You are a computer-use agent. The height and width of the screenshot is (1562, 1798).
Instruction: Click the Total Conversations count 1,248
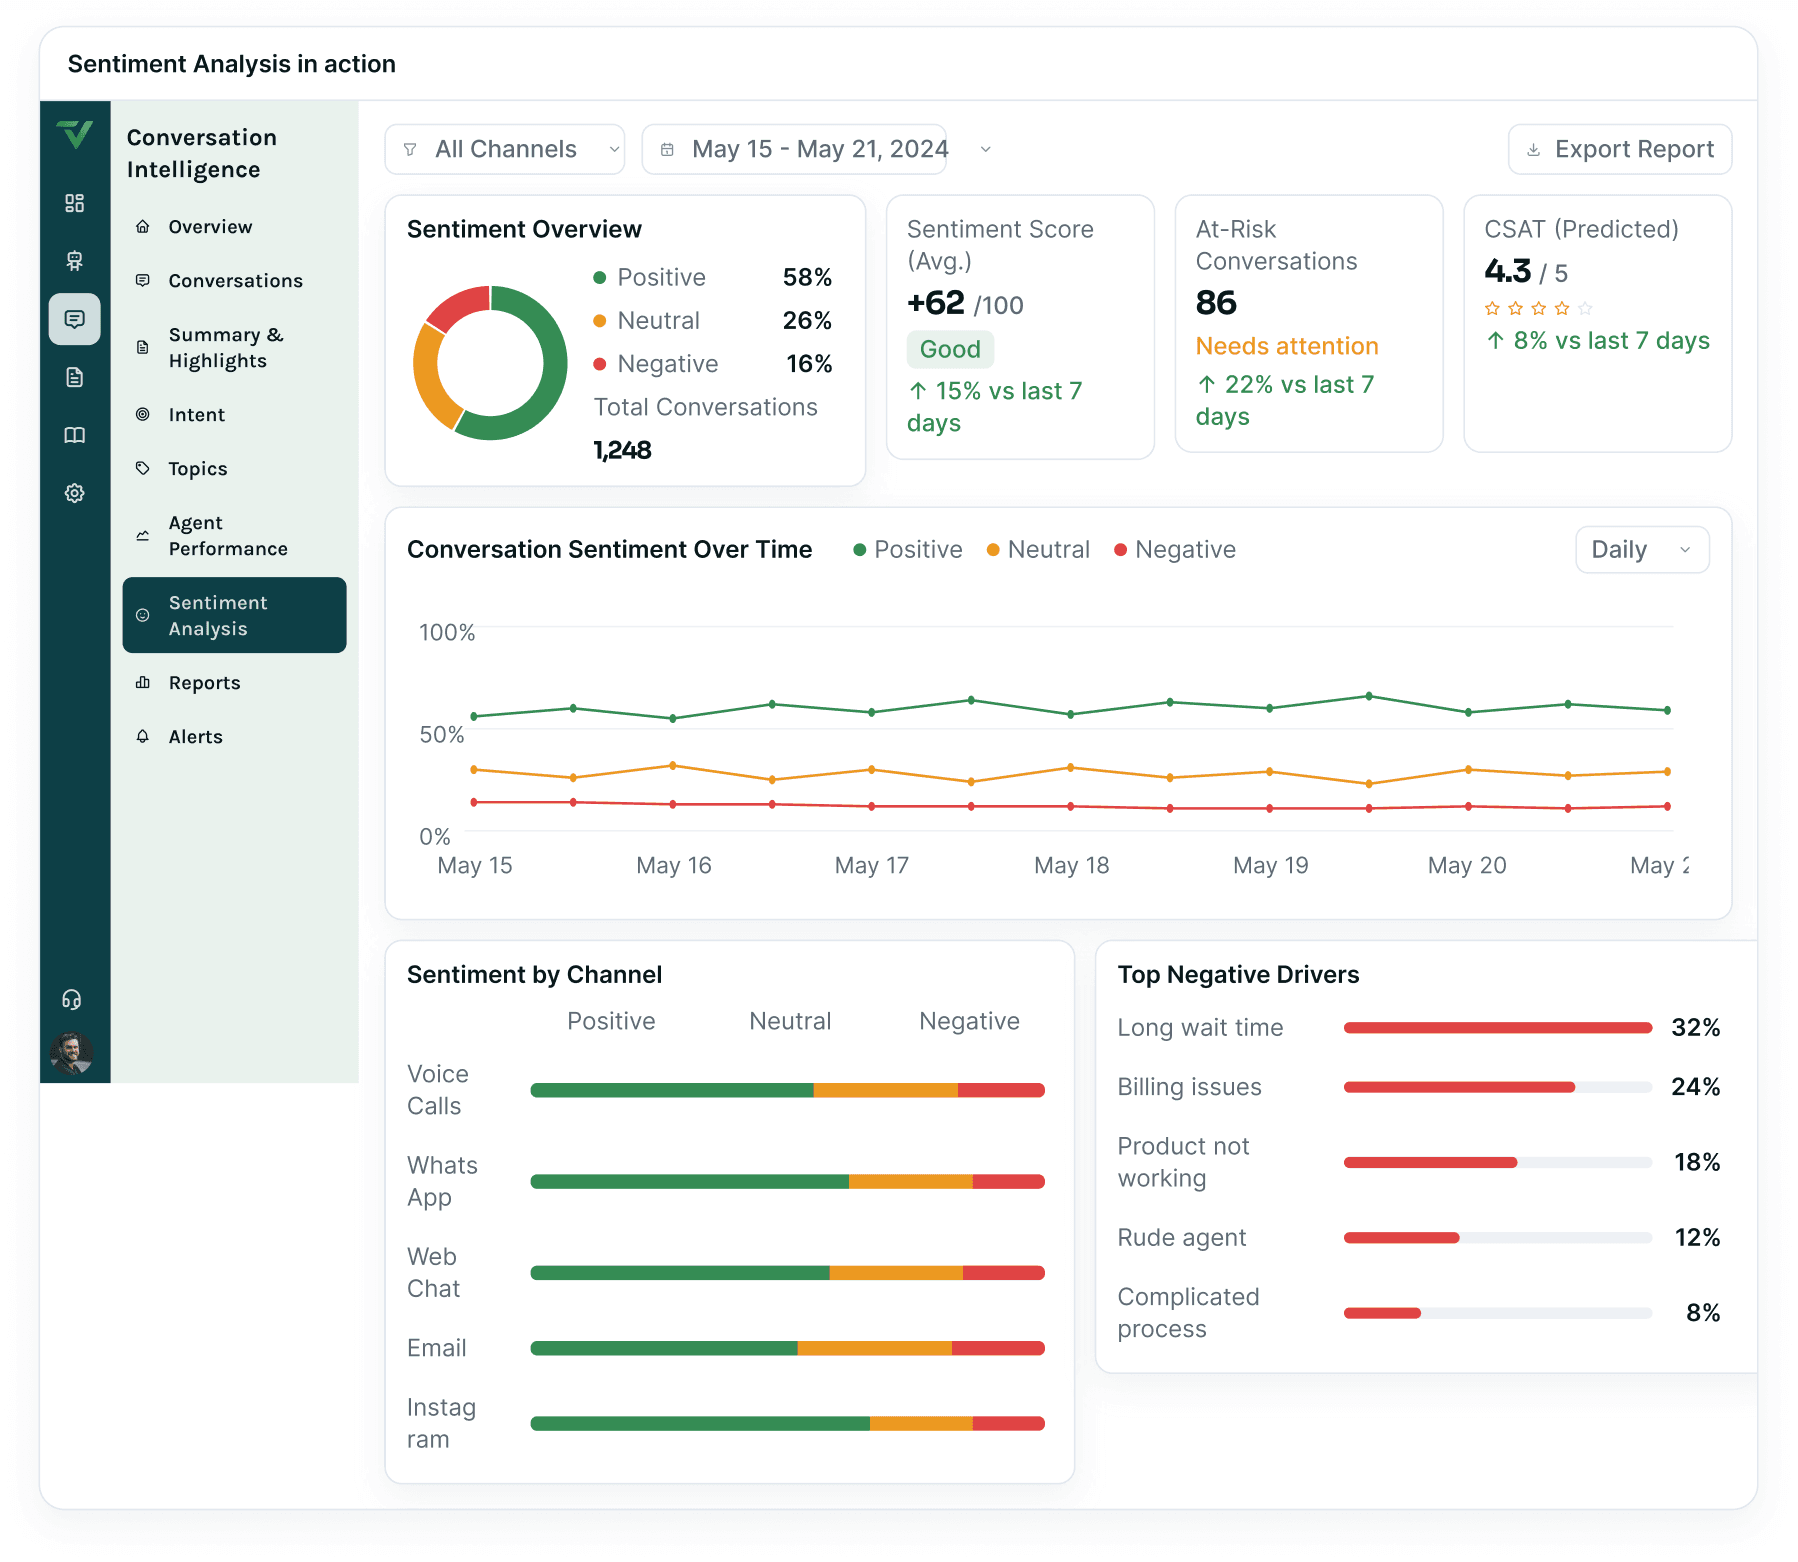coord(622,450)
